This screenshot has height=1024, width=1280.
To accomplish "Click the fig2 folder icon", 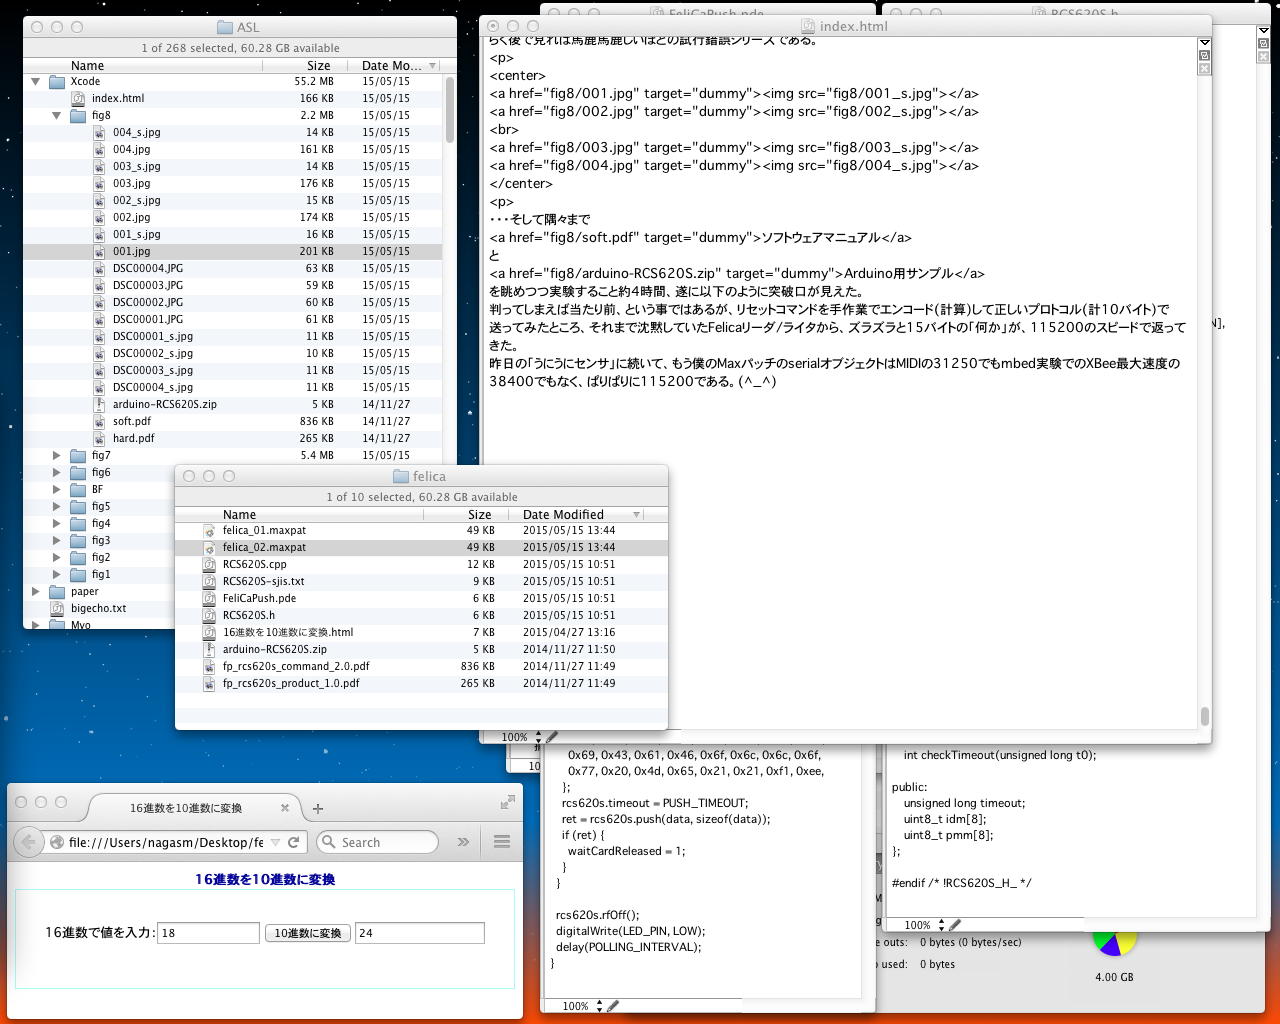I will (x=78, y=558).
